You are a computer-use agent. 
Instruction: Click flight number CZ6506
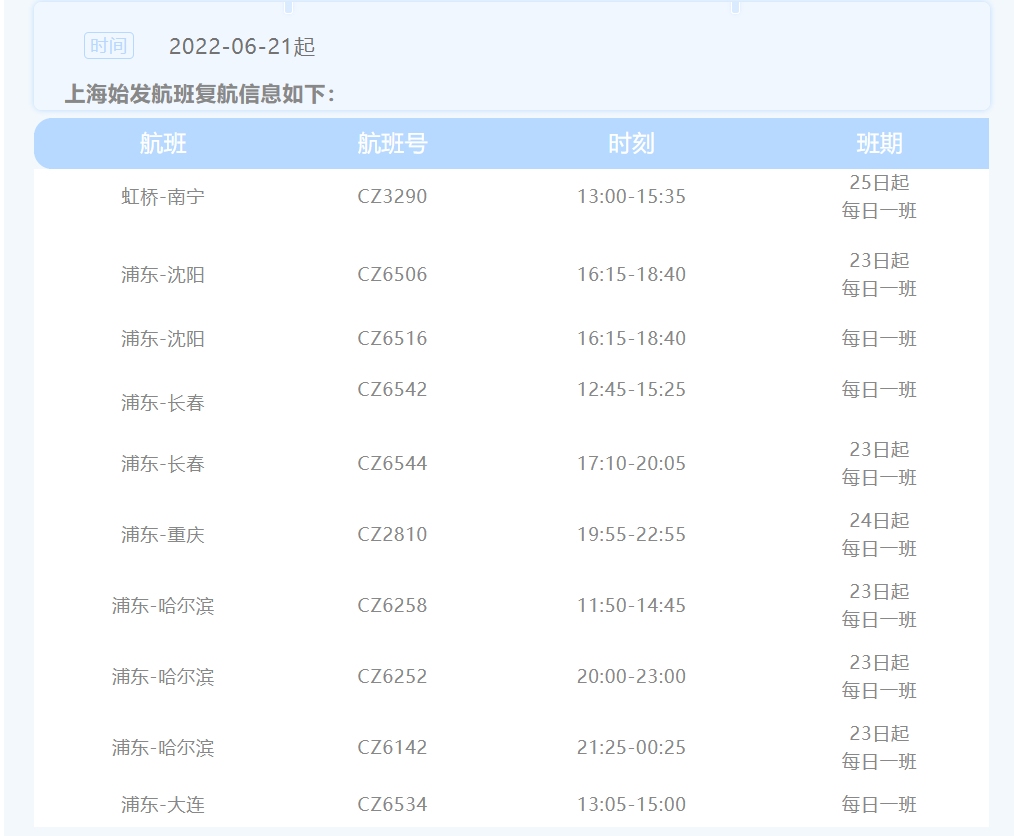[392, 274]
